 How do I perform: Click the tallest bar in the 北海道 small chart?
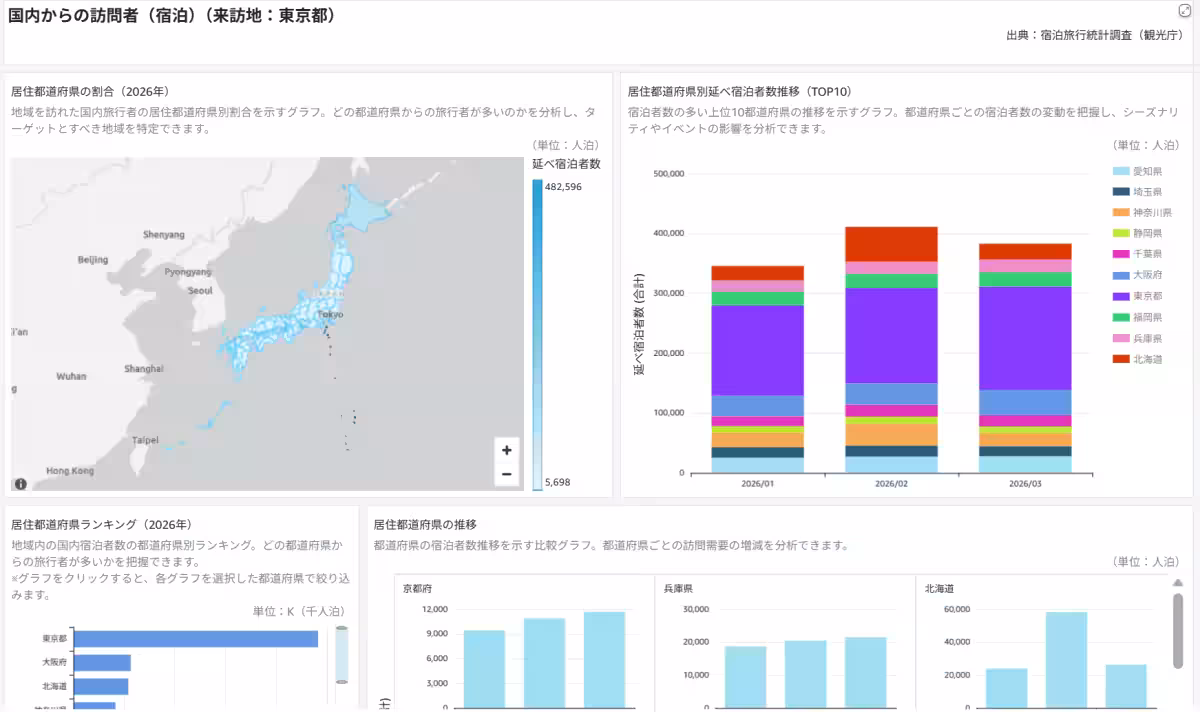coord(1066,660)
